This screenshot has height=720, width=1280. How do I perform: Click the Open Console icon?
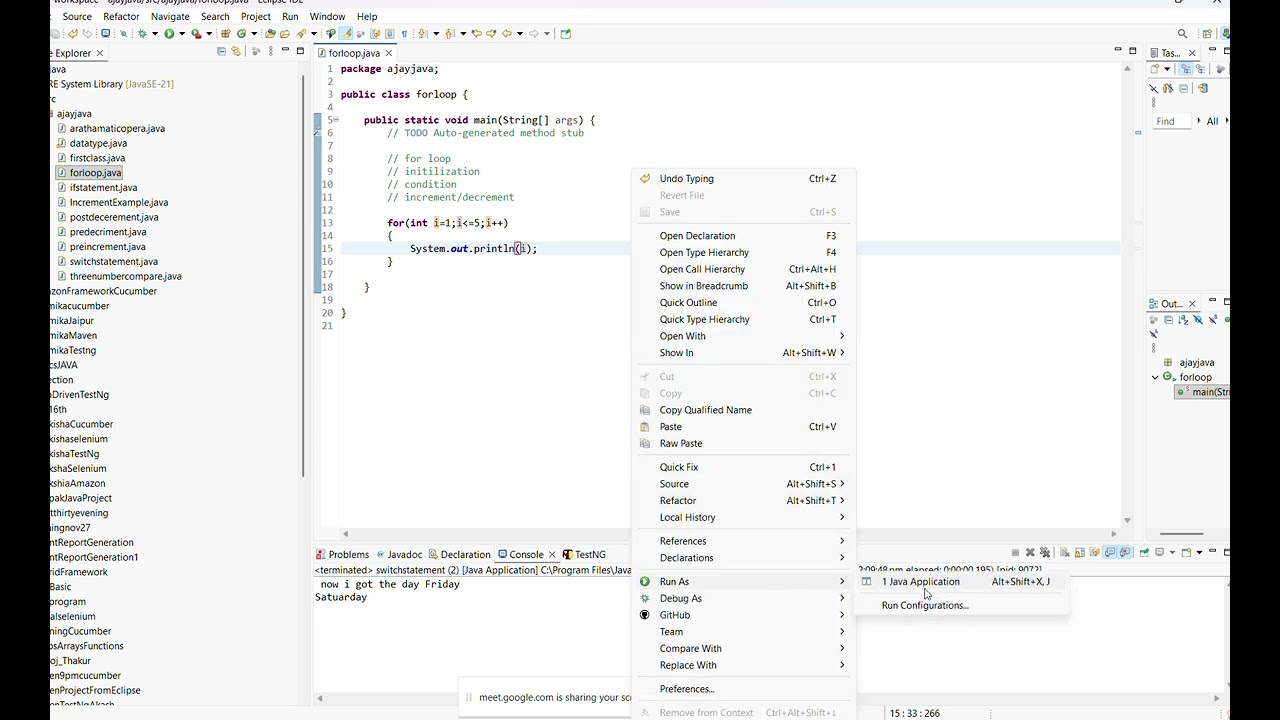[1186, 552]
